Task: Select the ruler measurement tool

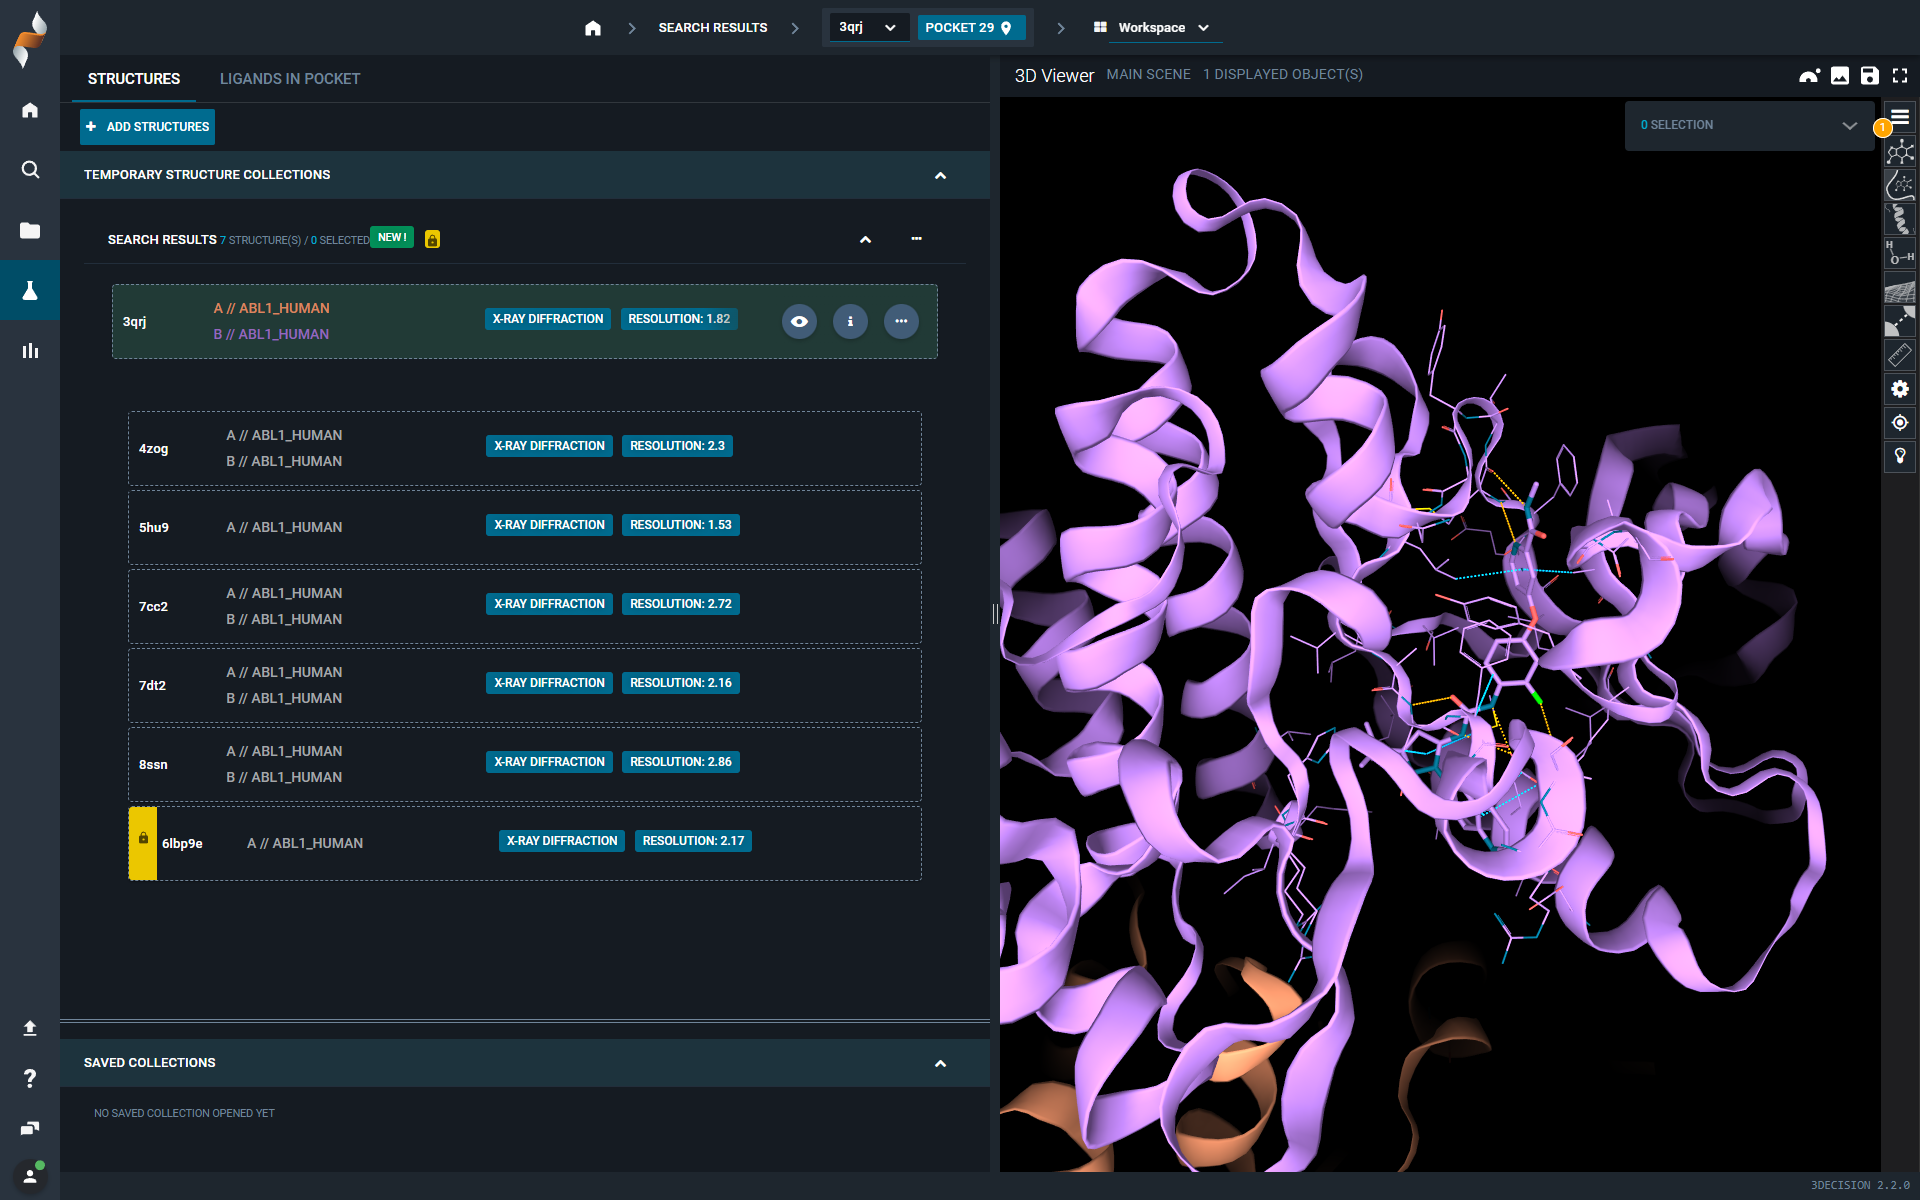Action: [x=1899, y=355]
